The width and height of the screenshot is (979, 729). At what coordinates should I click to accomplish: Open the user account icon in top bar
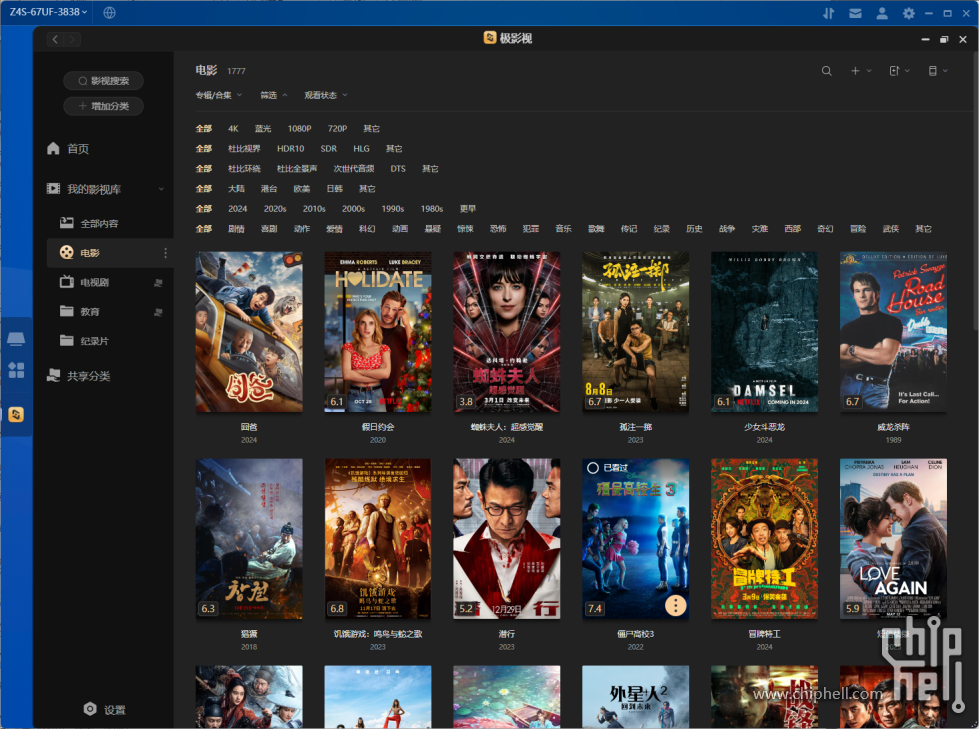coord(882,13)
